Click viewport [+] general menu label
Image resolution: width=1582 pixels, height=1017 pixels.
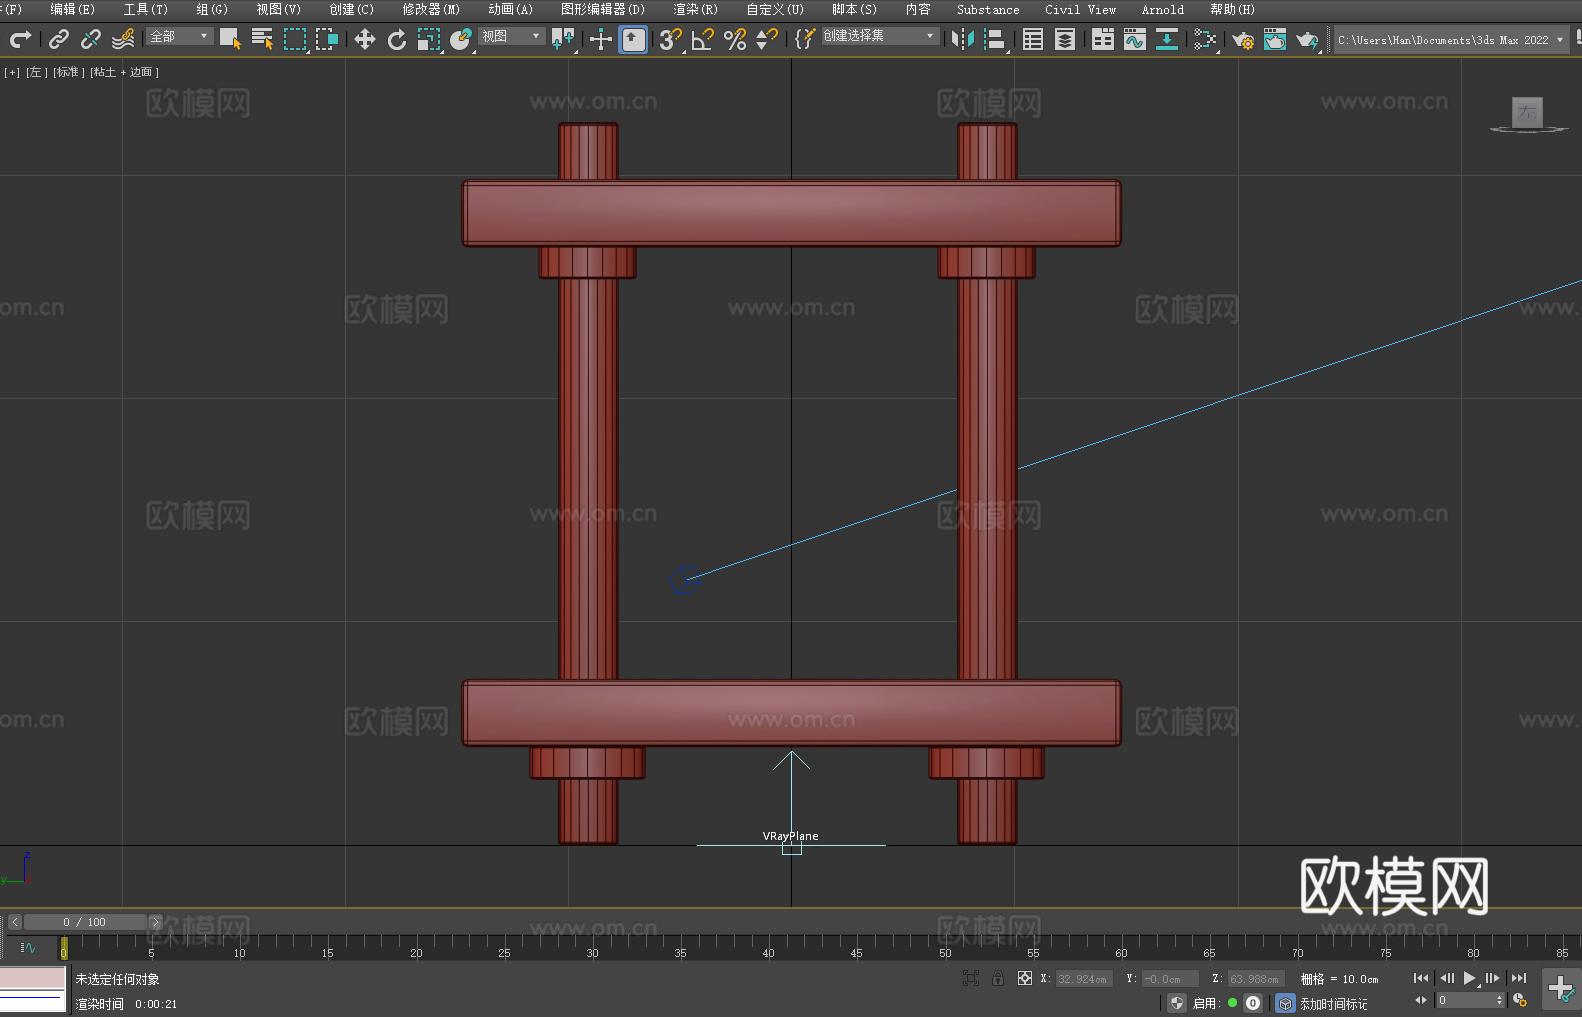12,72
